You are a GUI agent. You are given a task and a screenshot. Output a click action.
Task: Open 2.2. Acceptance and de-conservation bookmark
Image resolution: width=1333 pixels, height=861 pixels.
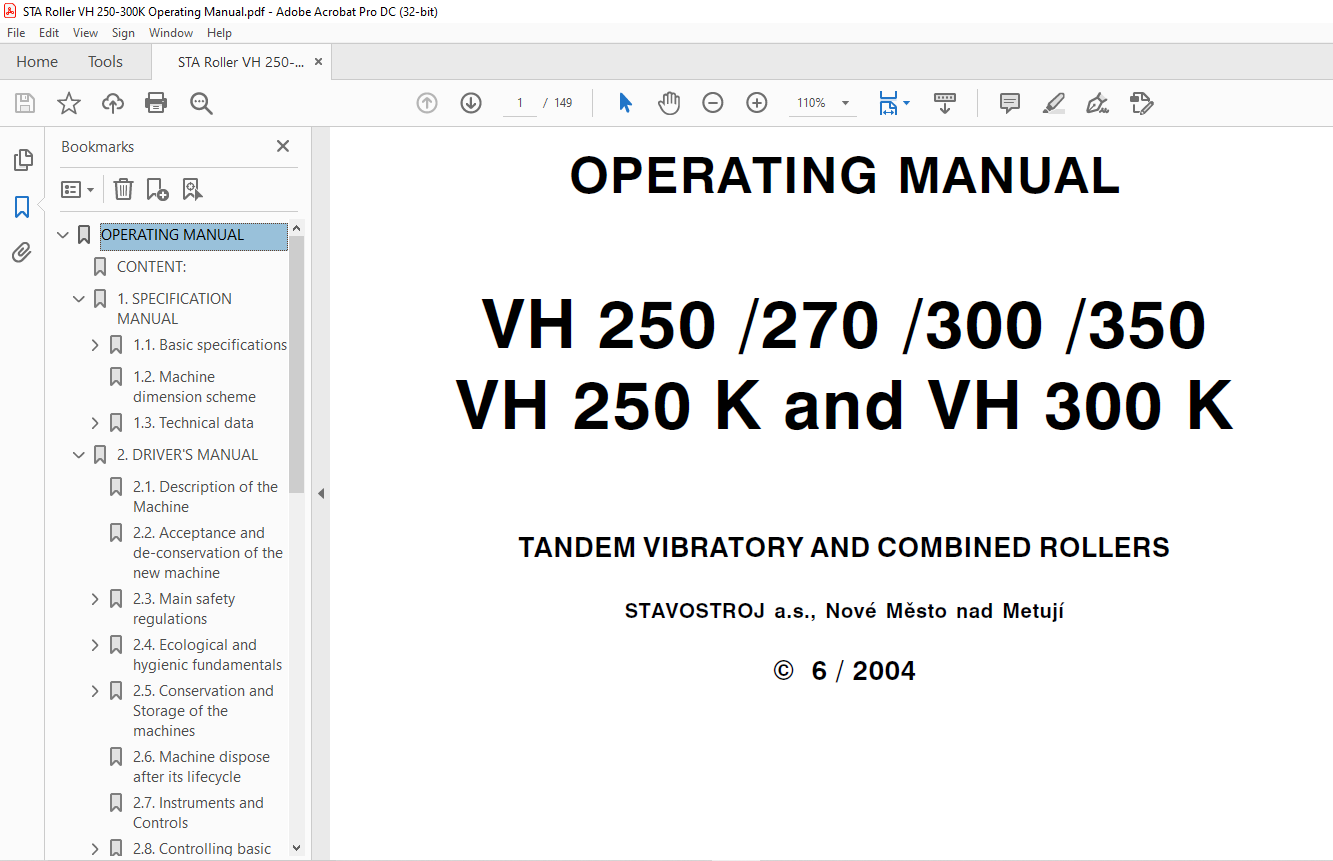click(208, 553)
